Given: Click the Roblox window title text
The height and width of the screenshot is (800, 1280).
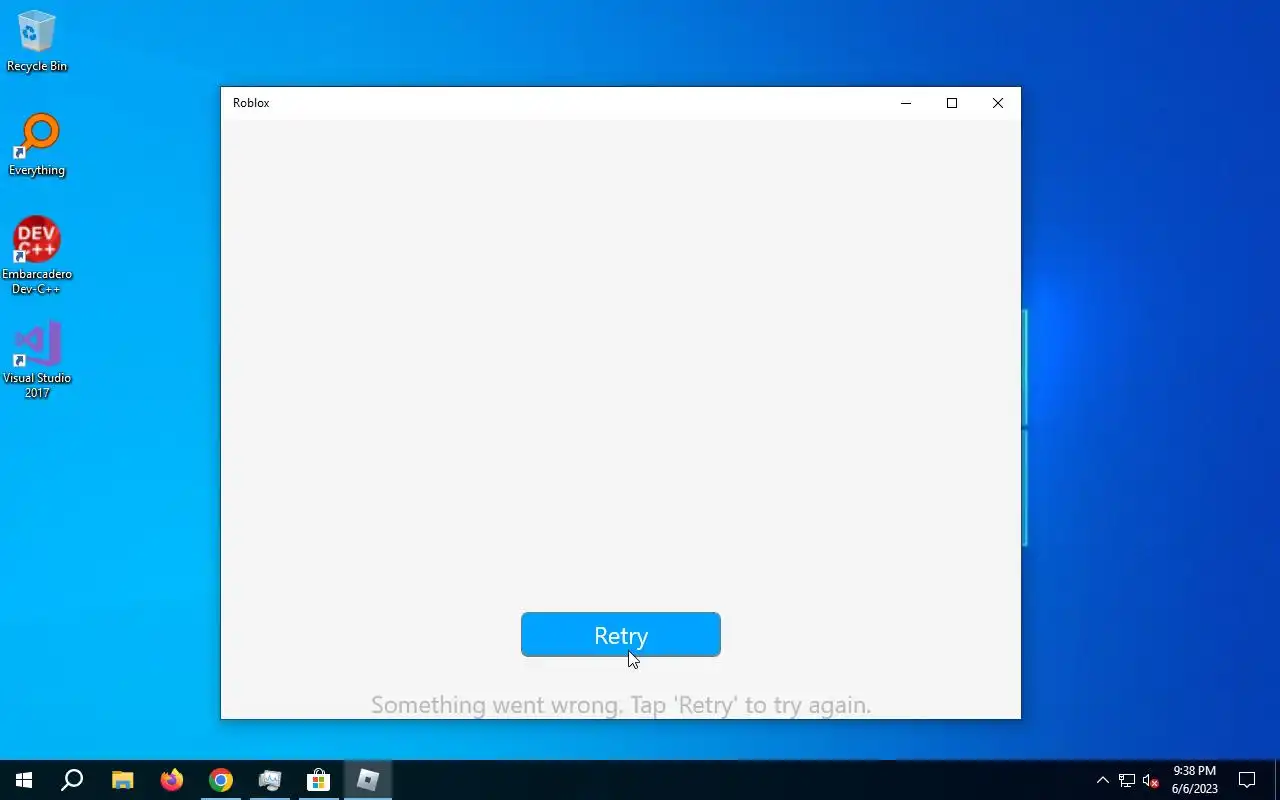Looking at the screenshot, I should tap(251, 103).
